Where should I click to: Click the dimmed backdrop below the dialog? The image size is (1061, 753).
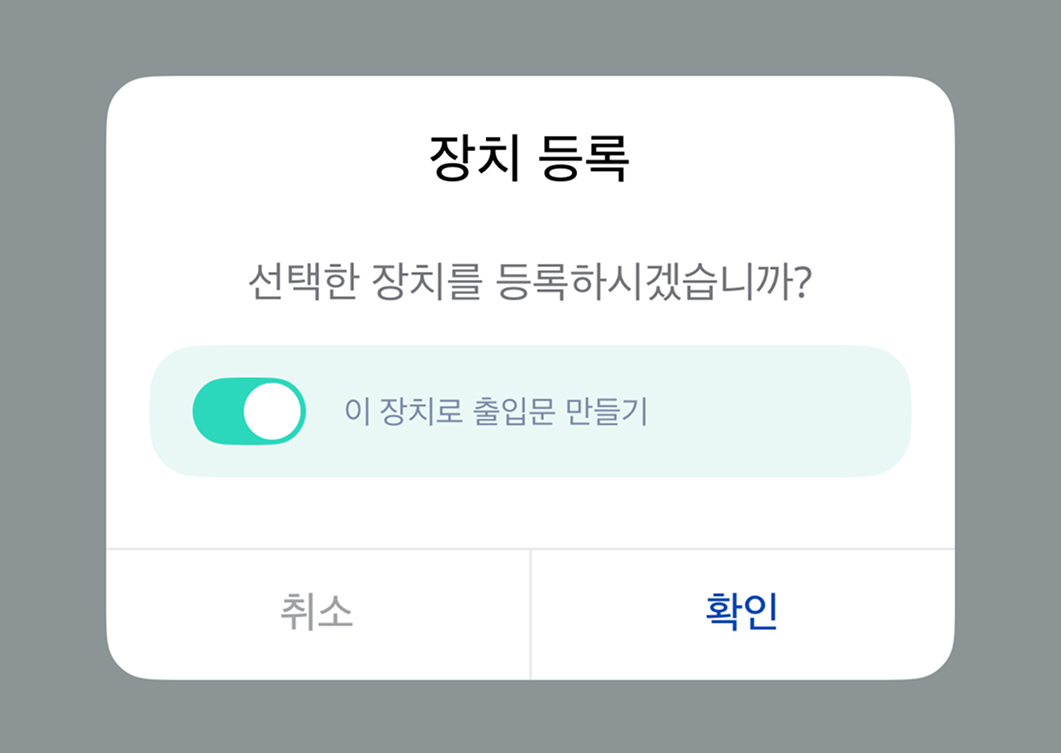coord(530,718)
